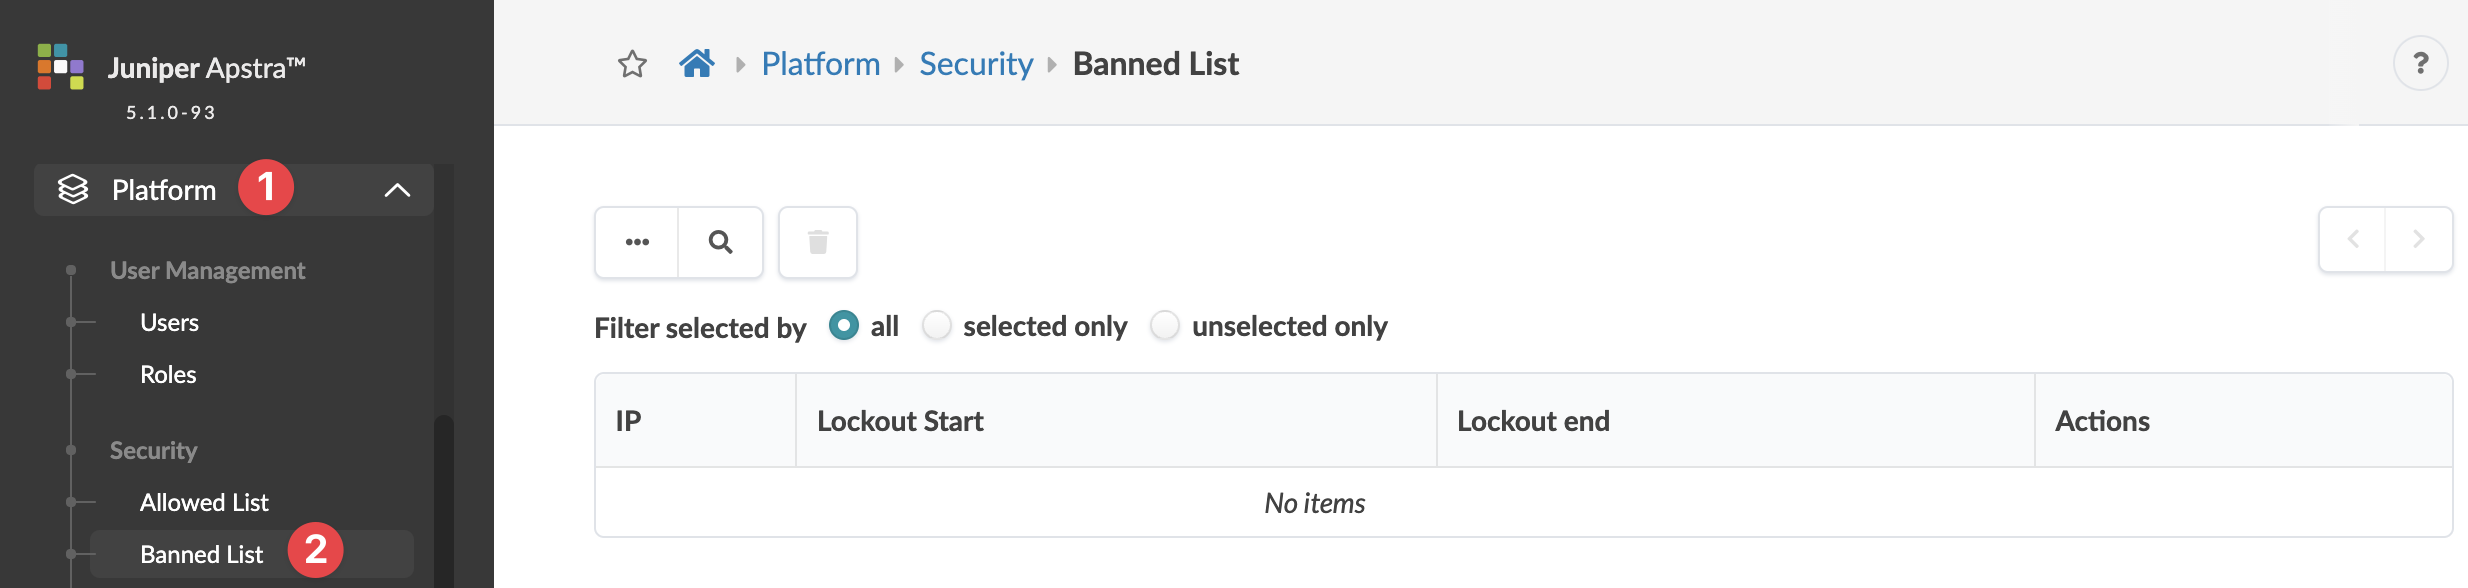Go to the home icon in breadcrumb
Viewport: 2468px width, 588px height.
697,64
